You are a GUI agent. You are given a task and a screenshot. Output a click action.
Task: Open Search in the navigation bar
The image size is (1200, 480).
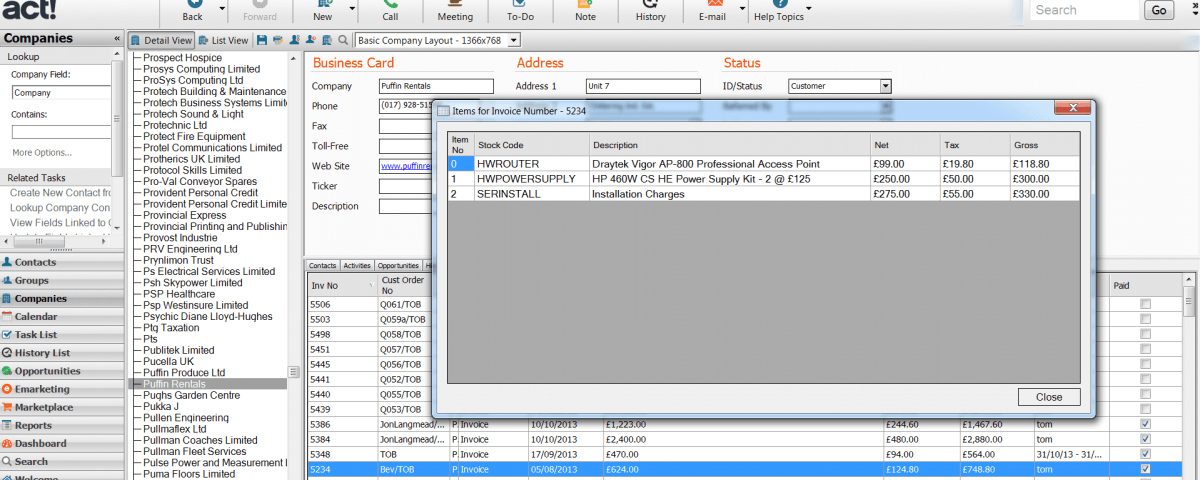62,462
